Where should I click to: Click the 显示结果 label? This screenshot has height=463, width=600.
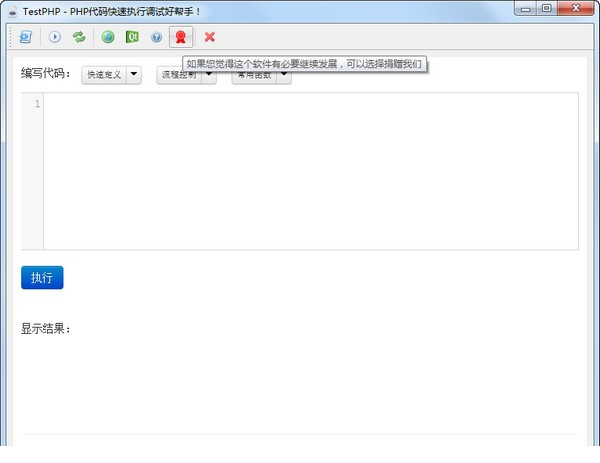point(46,329)
